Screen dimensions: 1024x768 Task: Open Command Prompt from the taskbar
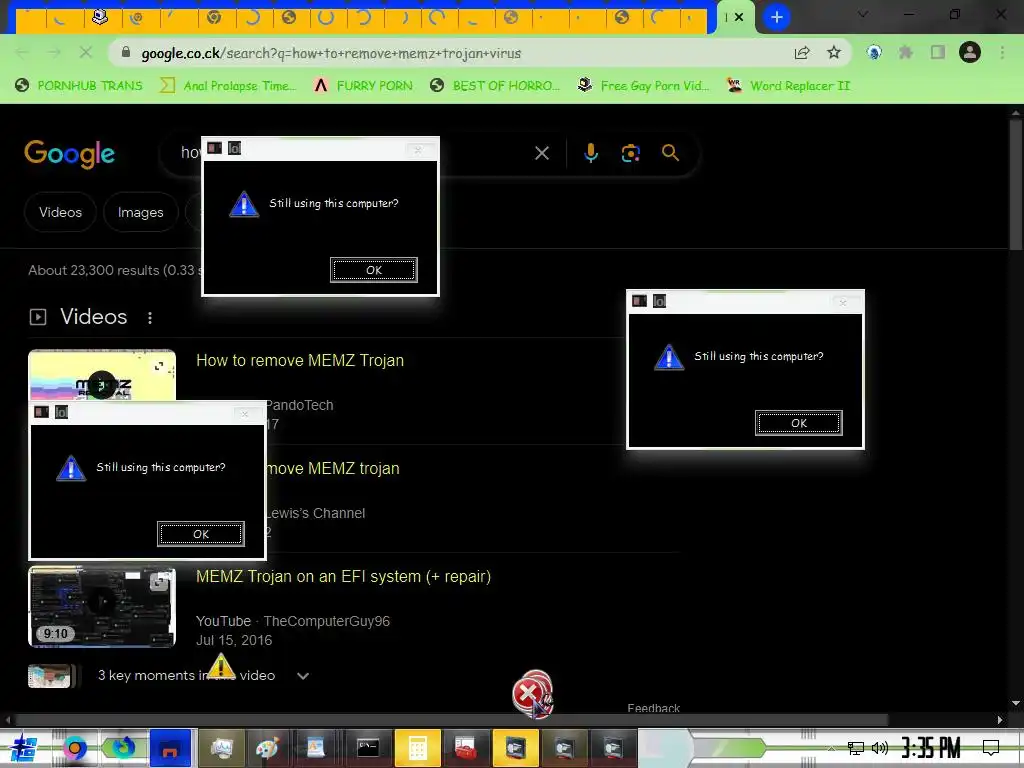368,748
